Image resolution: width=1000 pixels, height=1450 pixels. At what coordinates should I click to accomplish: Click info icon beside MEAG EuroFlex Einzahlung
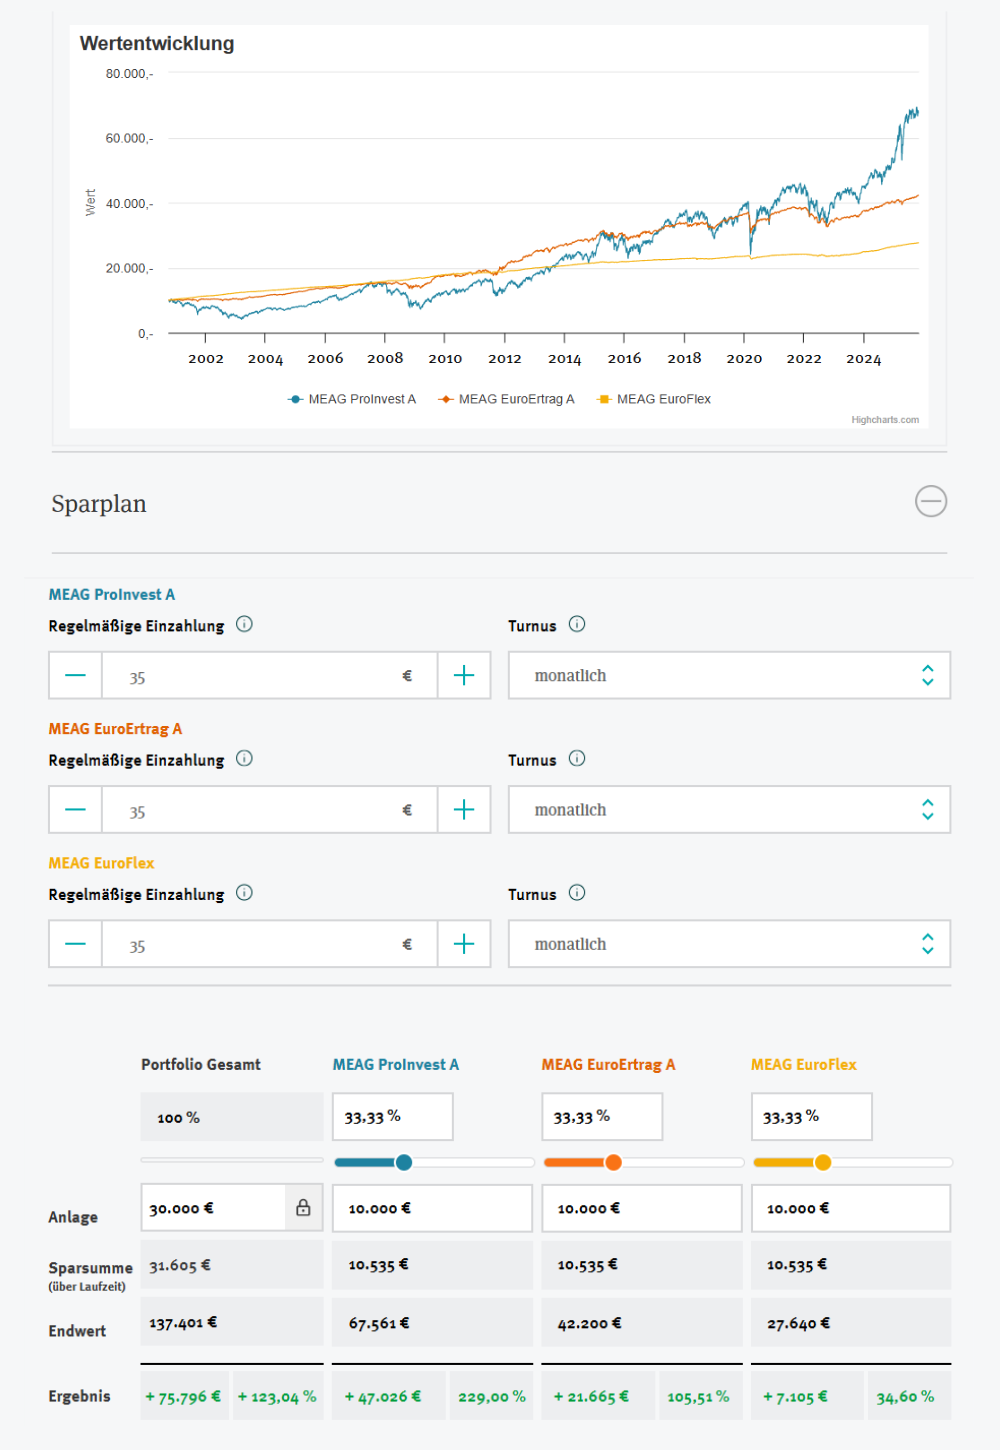coord(244,893)
